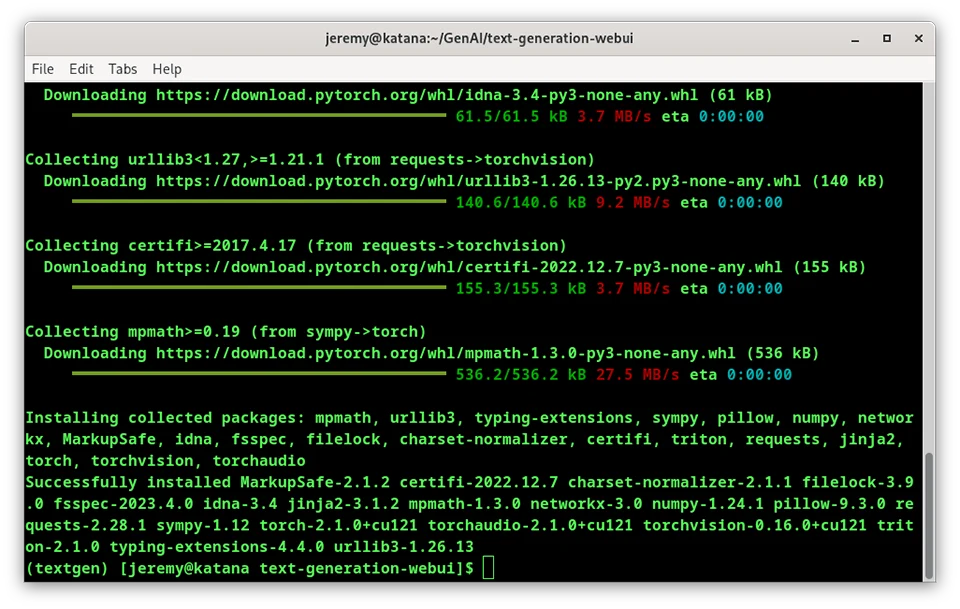Click 'typing-extensions-4.4.0' in the output
960x609 pixels.
point(217,547)
